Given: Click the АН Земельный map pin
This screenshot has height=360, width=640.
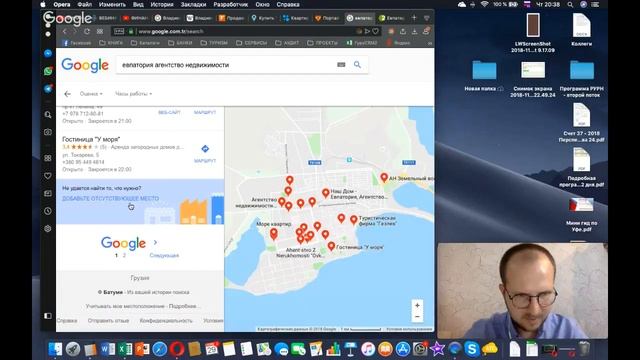Looking at the screenshot, I should point(384,177).
